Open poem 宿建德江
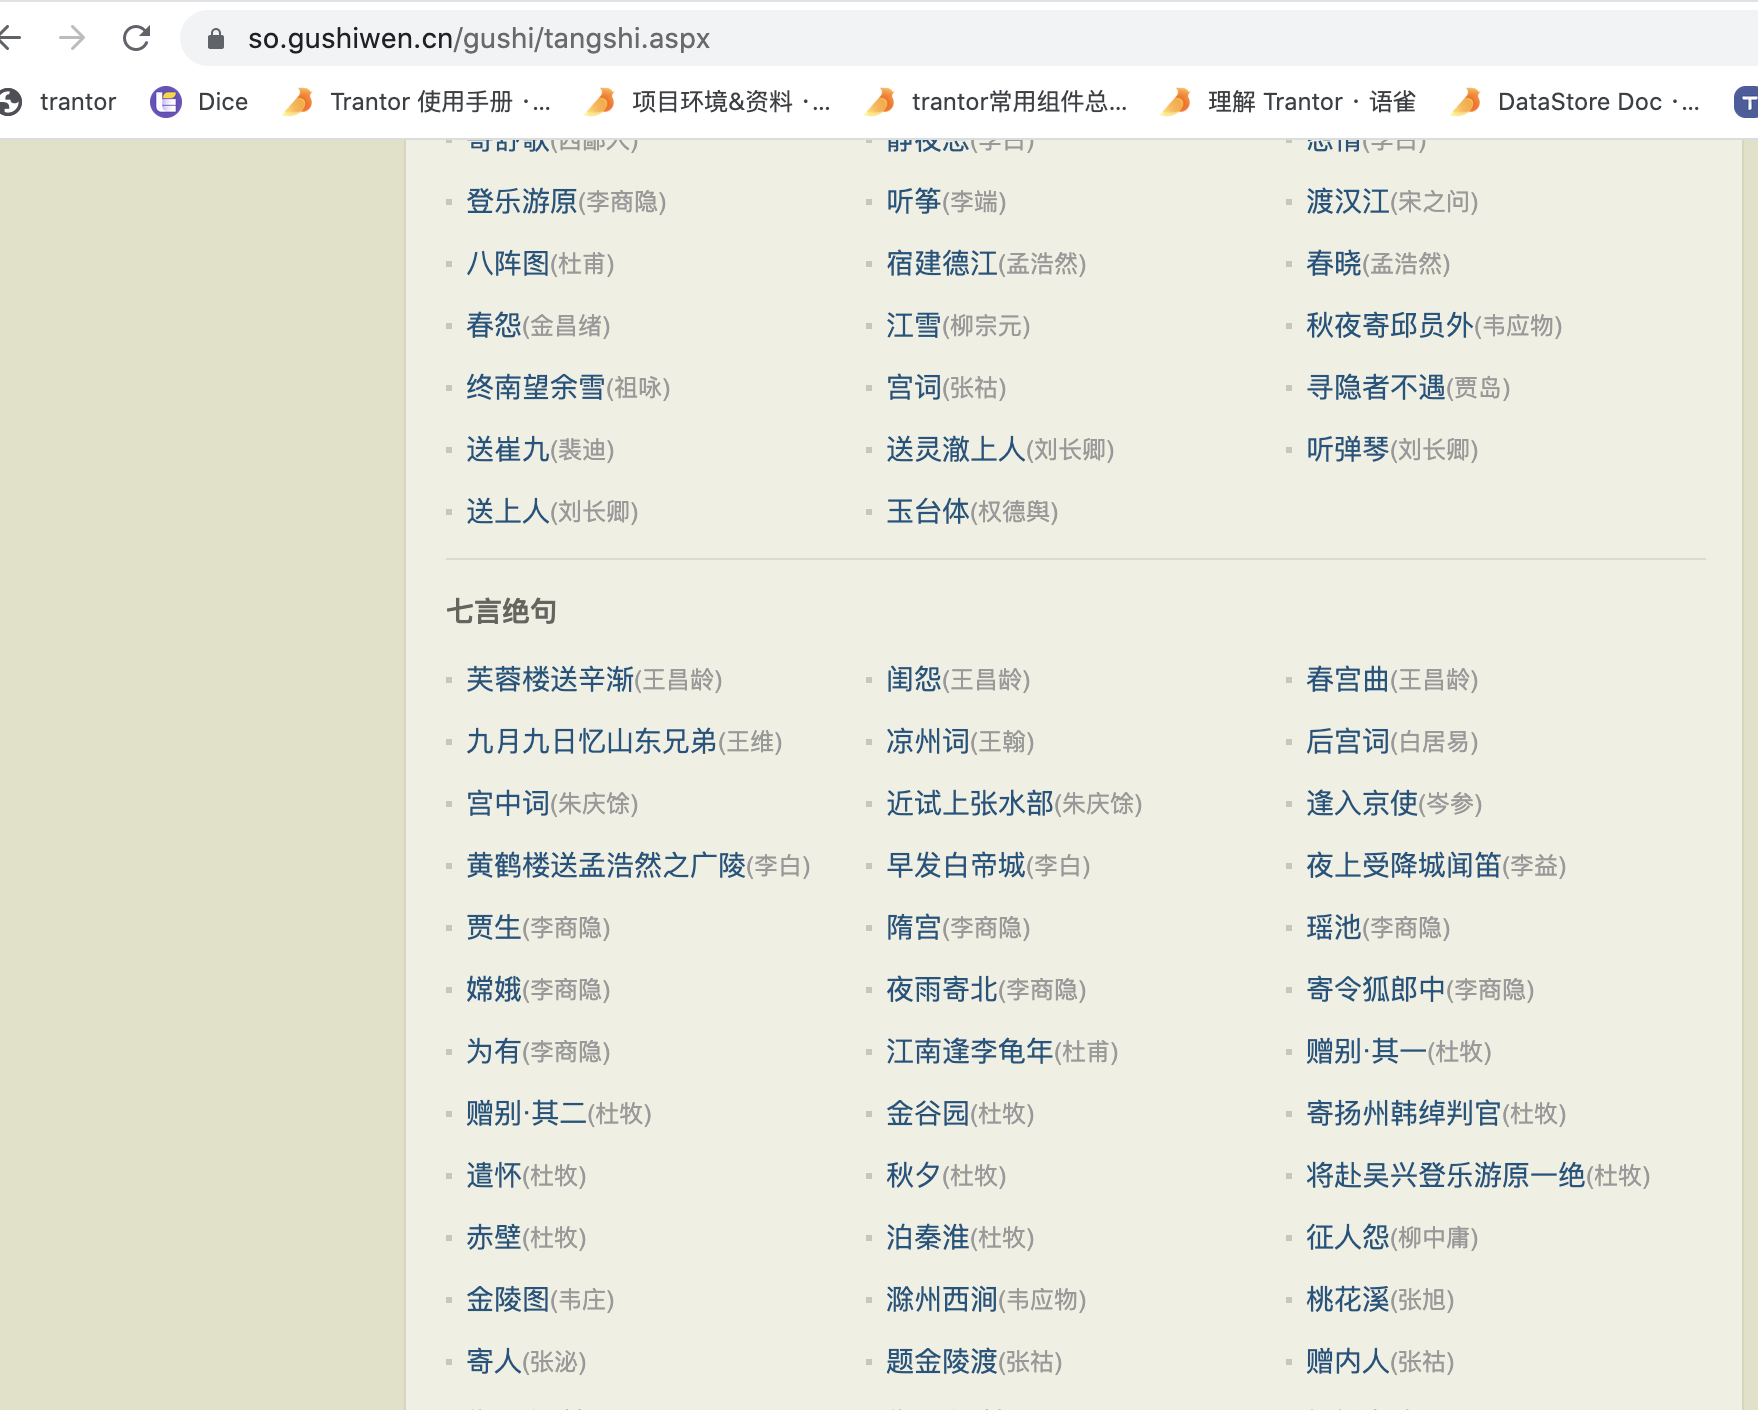 point(942,264)
